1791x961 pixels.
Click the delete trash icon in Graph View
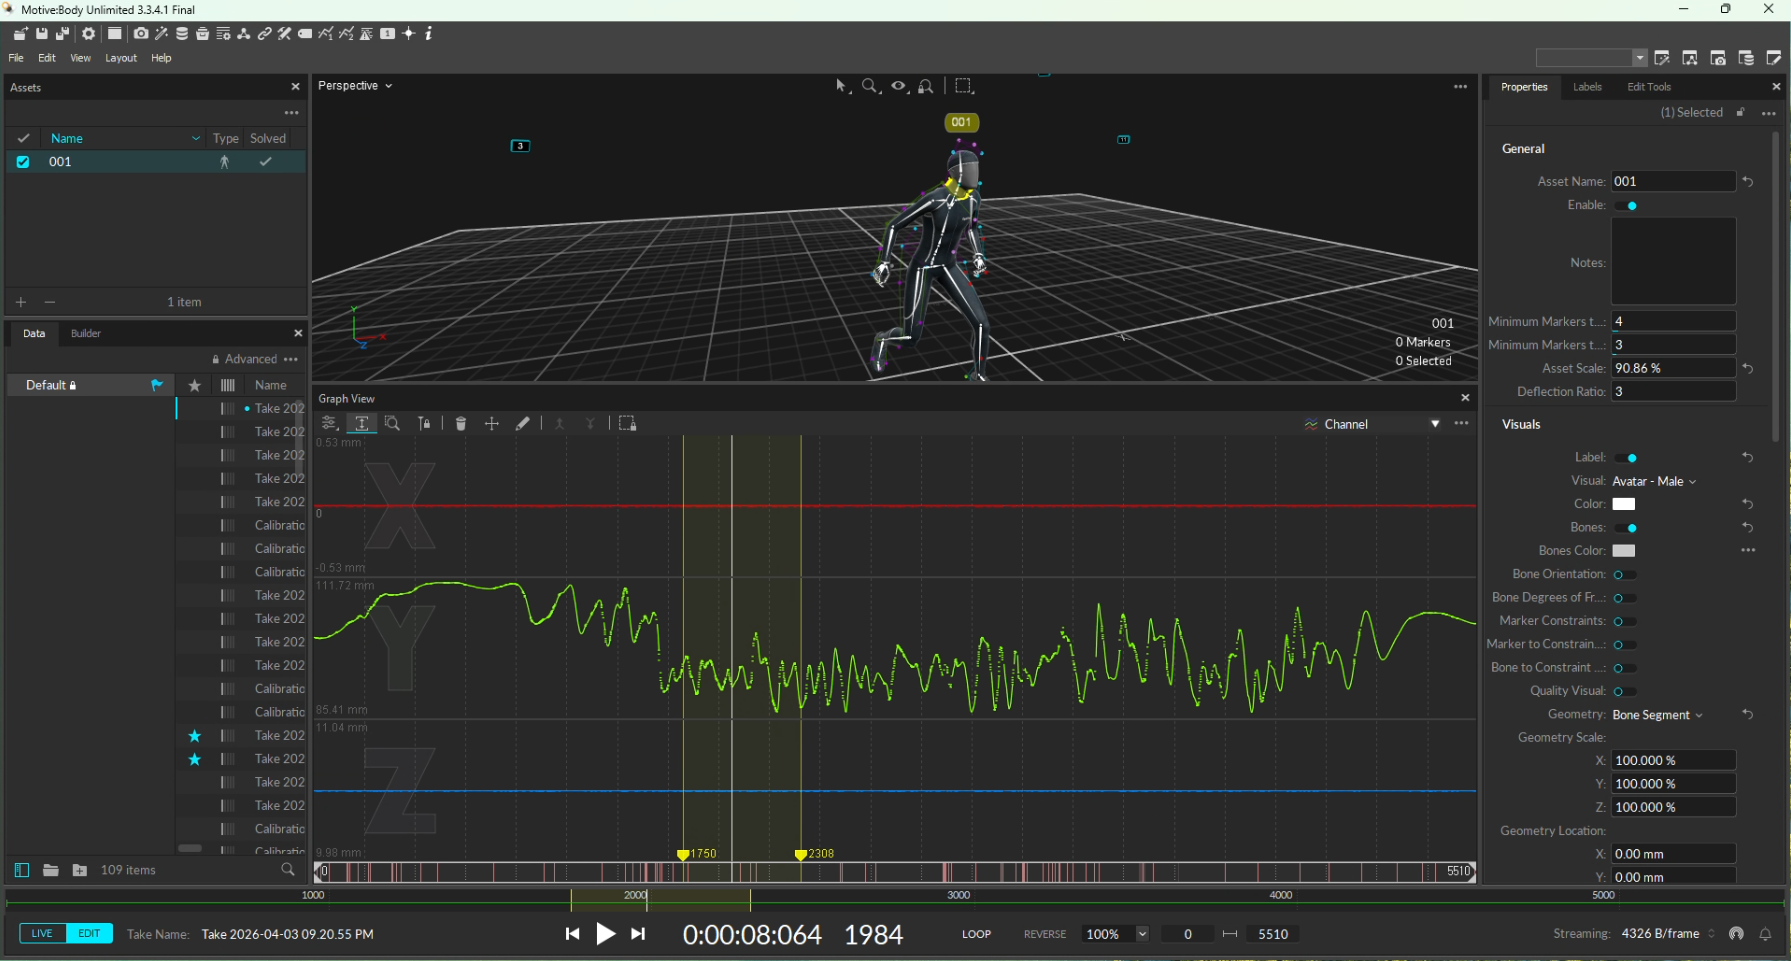click(x=461, y=424)
